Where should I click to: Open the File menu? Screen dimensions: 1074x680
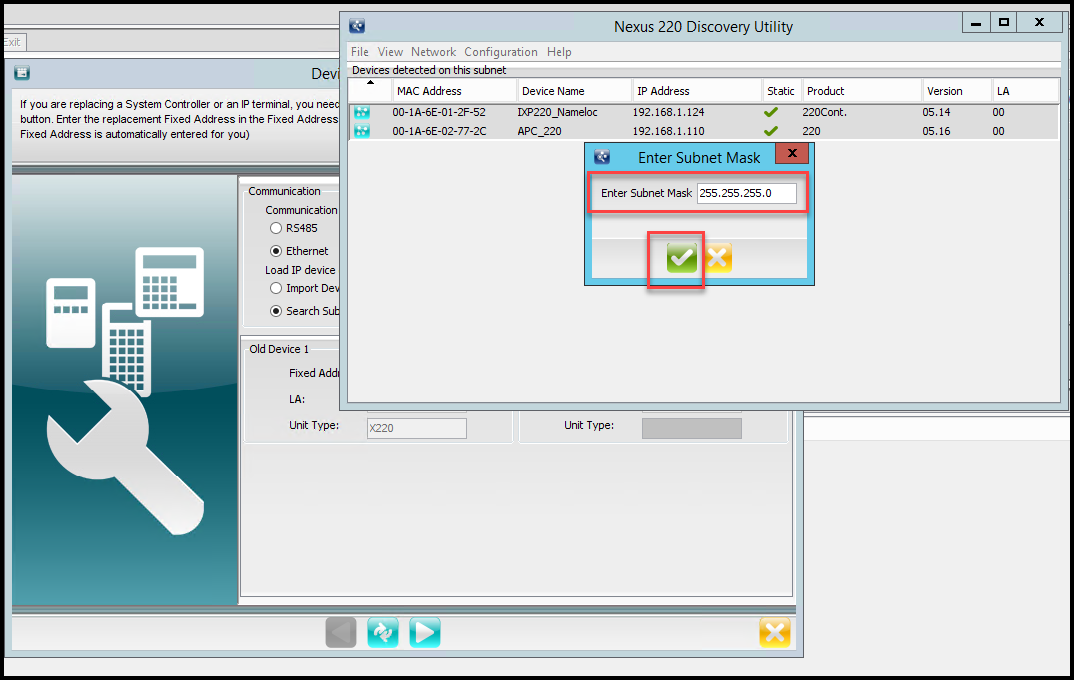tap(360, 52)
